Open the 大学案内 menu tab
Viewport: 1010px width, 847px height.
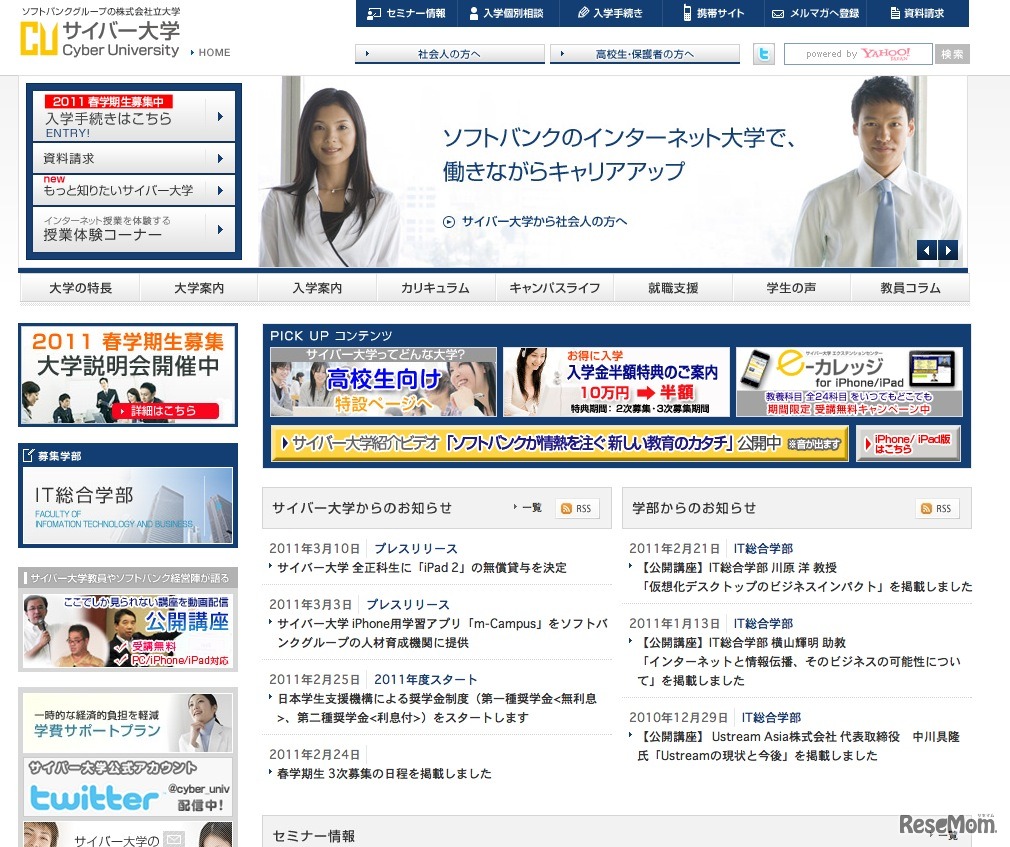[x=199, y=288]
